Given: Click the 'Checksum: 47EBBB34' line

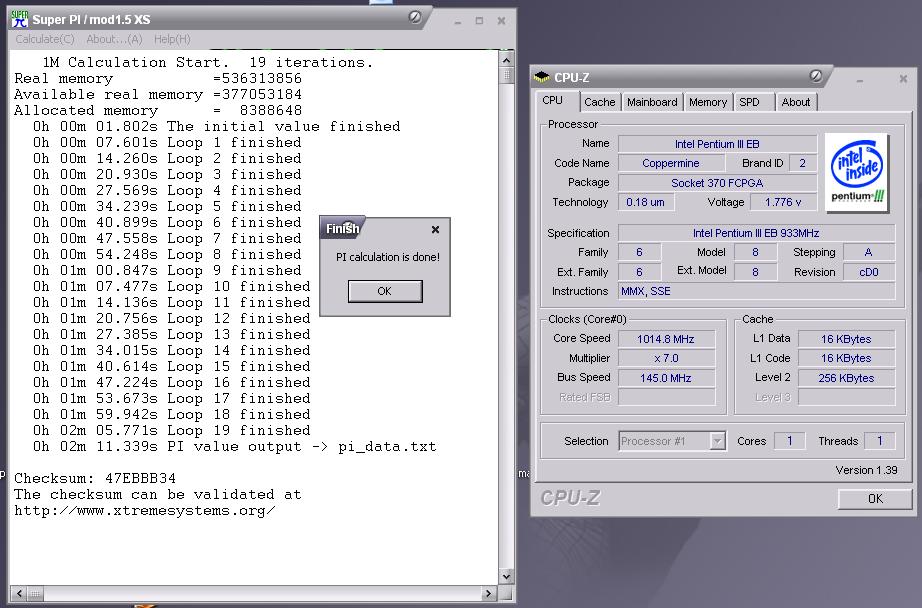Looking at the screenshot, I should click(x=95, y=478).
